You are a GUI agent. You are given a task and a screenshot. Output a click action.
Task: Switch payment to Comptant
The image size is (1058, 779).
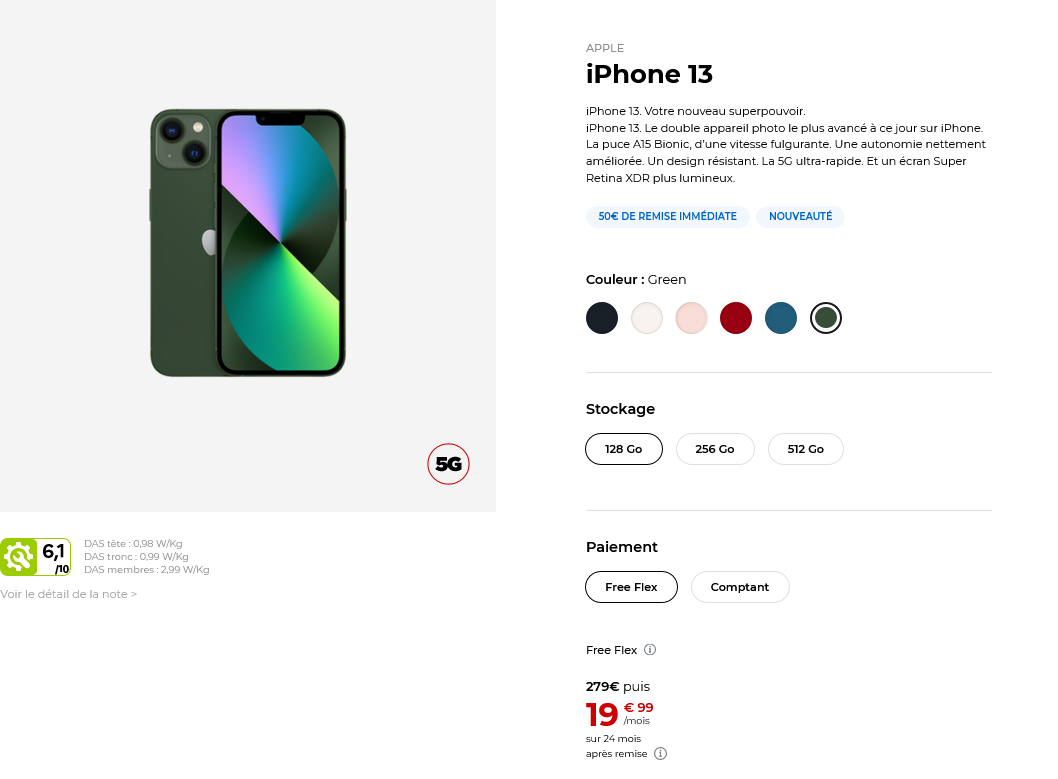pos(740,587)
